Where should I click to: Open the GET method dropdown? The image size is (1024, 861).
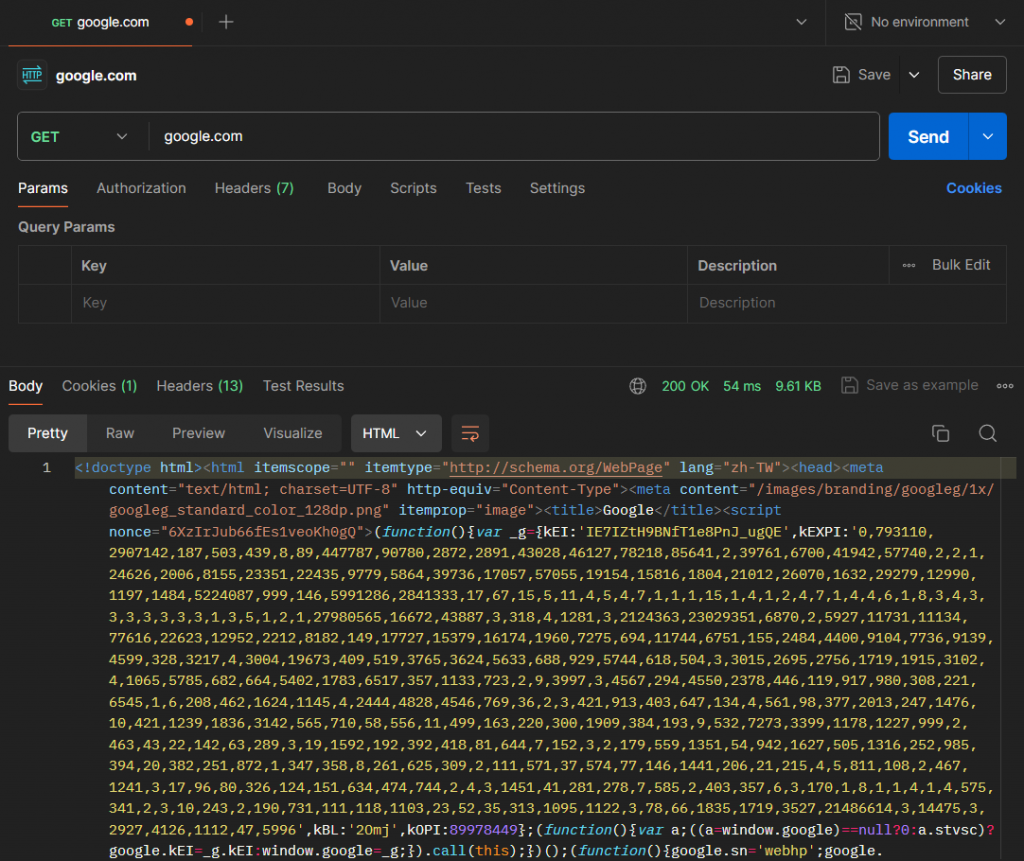(x=79, y=137)
